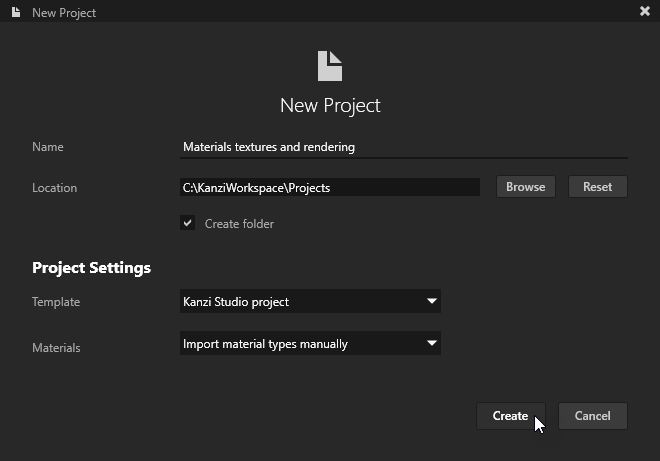Close the New Project dialog window
This screenshot has height=461, width=660.
tap(644, 12)
